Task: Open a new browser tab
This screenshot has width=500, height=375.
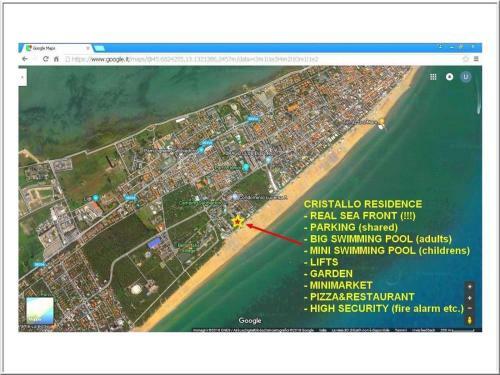Action: click(99, 48)
